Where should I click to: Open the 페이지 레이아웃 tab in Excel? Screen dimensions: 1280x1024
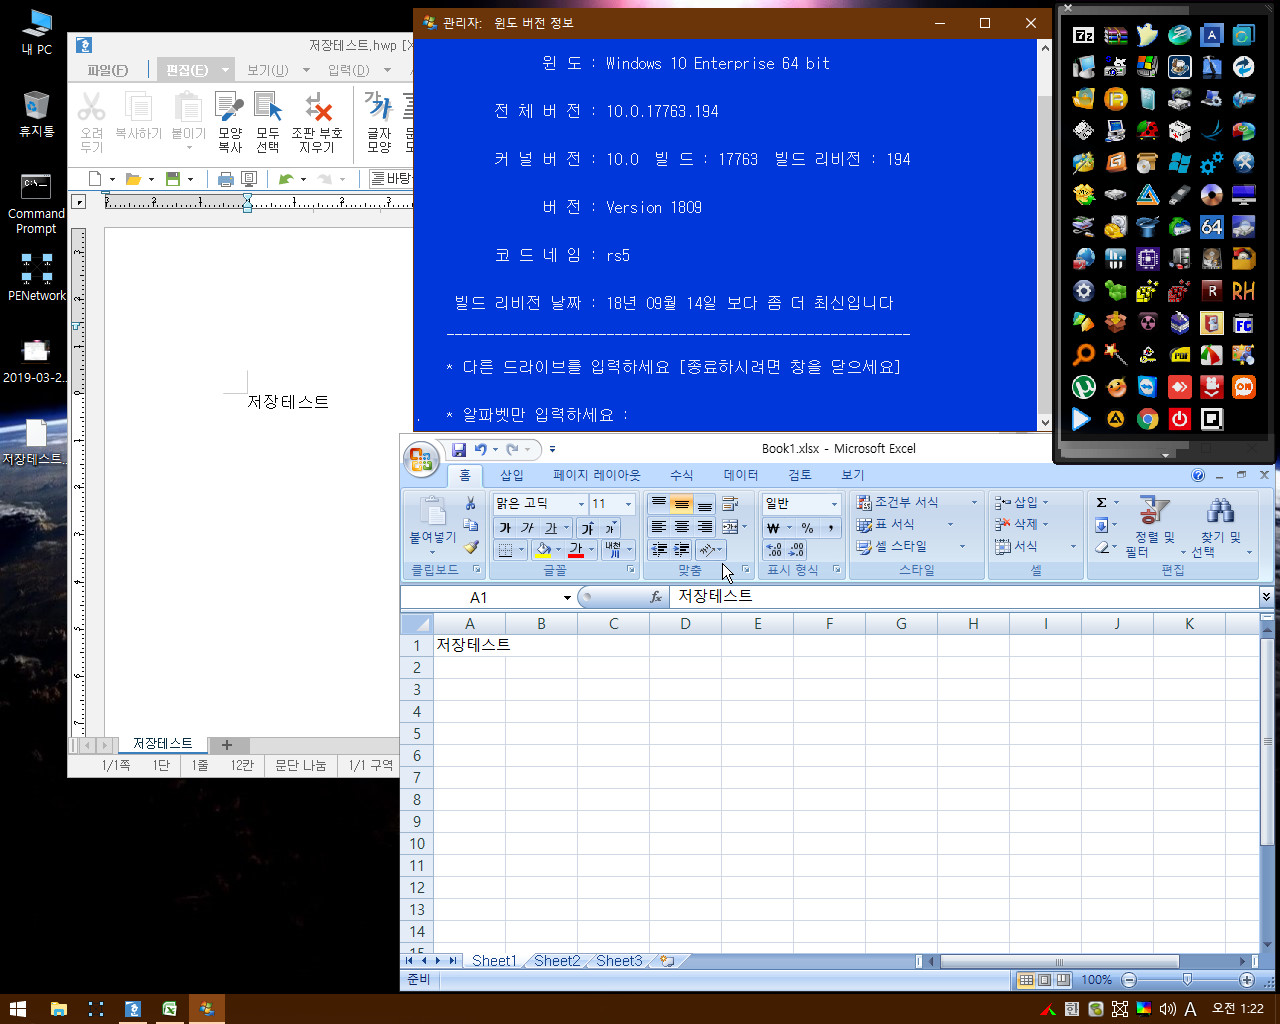(x=596, y=475)
